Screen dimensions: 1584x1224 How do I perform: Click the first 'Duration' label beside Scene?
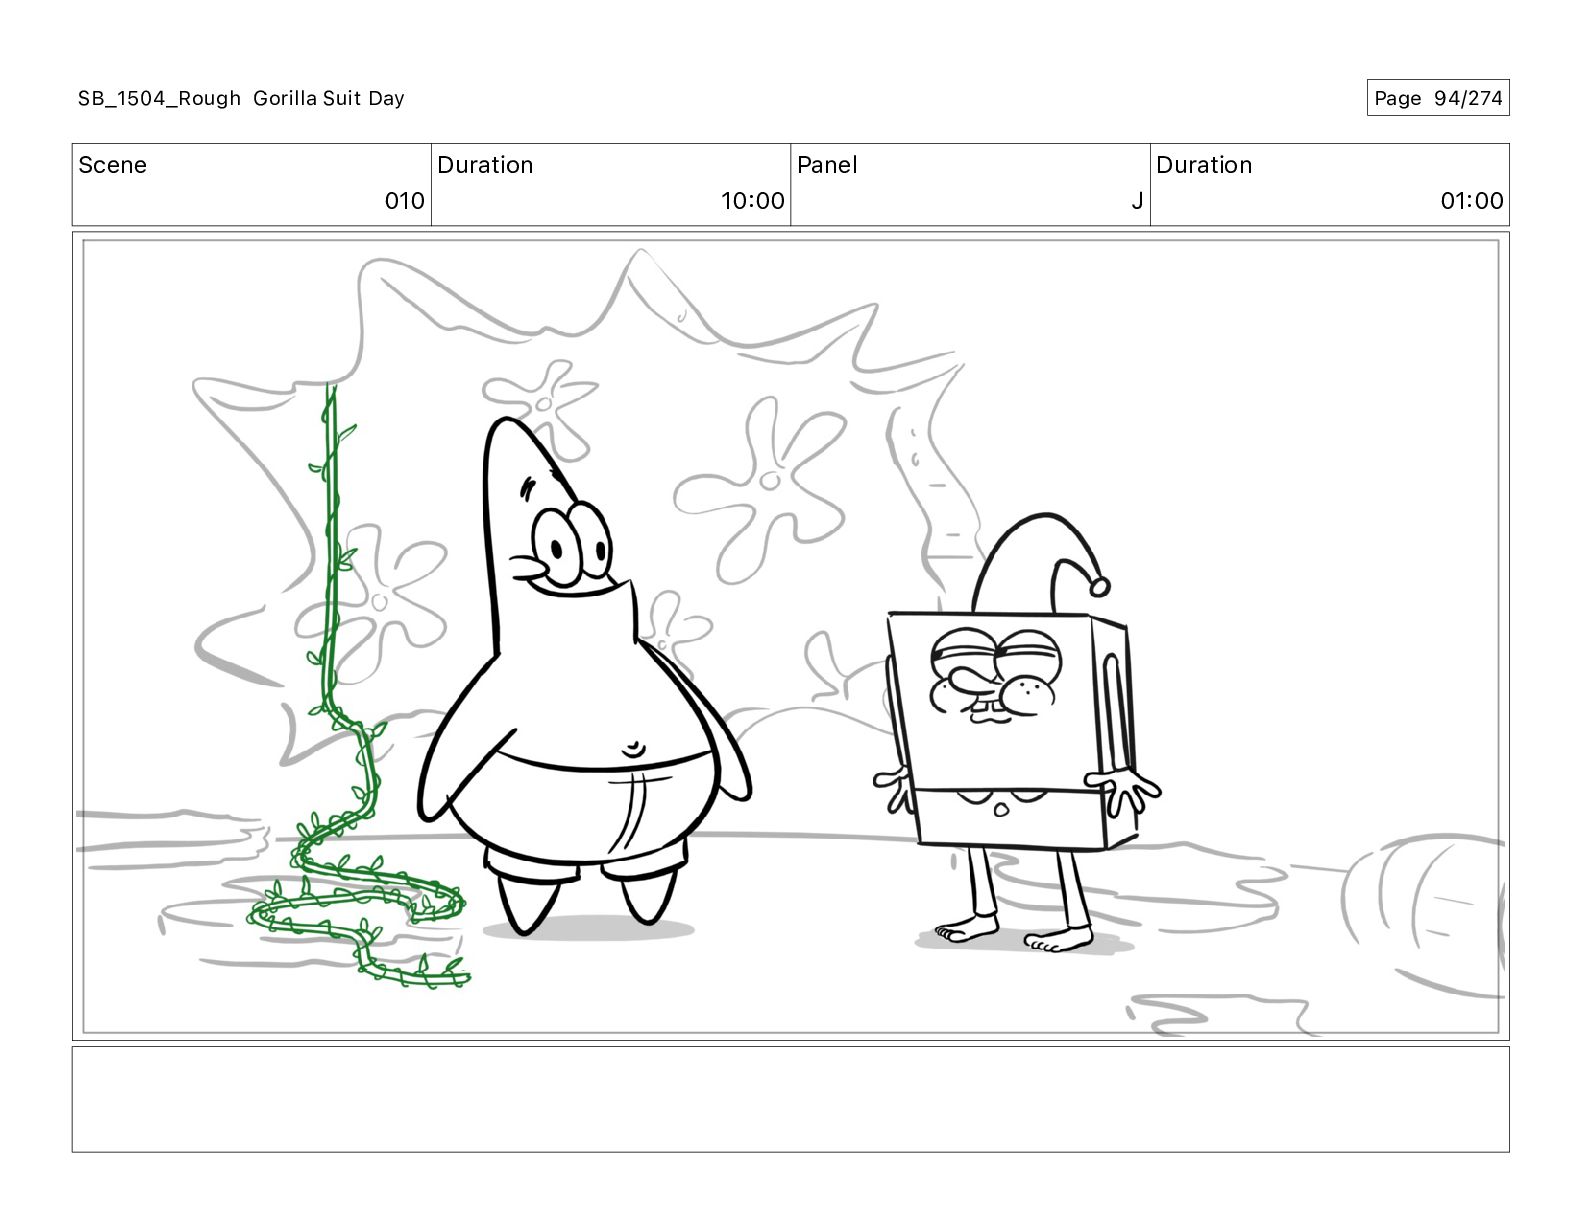pyautogui.click(x=485, y=165)
